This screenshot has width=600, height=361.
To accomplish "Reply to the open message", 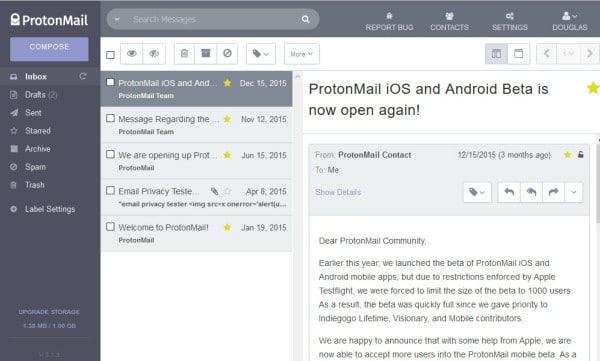I will [509, 192].
